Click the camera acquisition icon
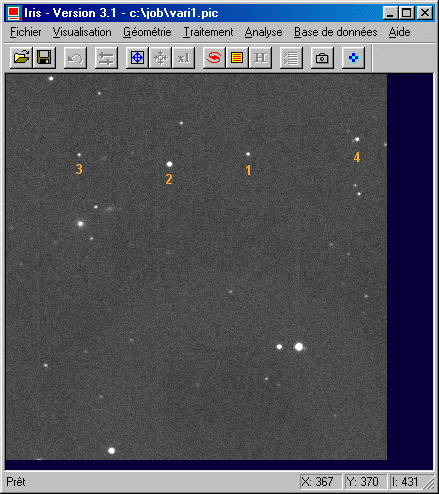 tap(322, 58)
